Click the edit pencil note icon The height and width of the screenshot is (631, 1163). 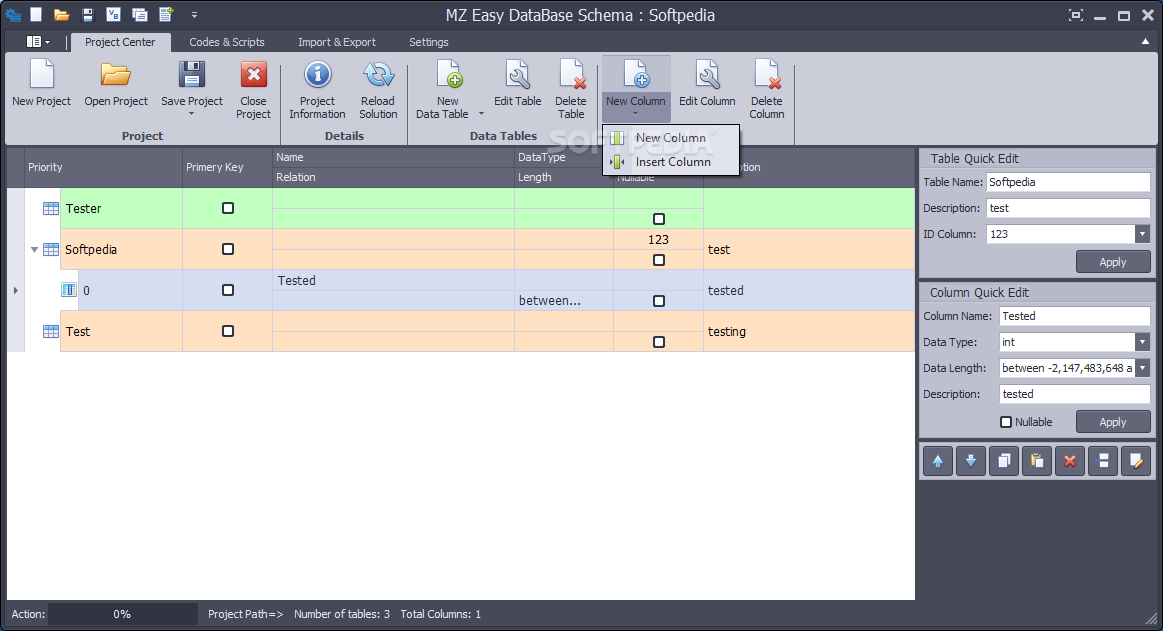pyautogui.click(x=1136, y=461)
